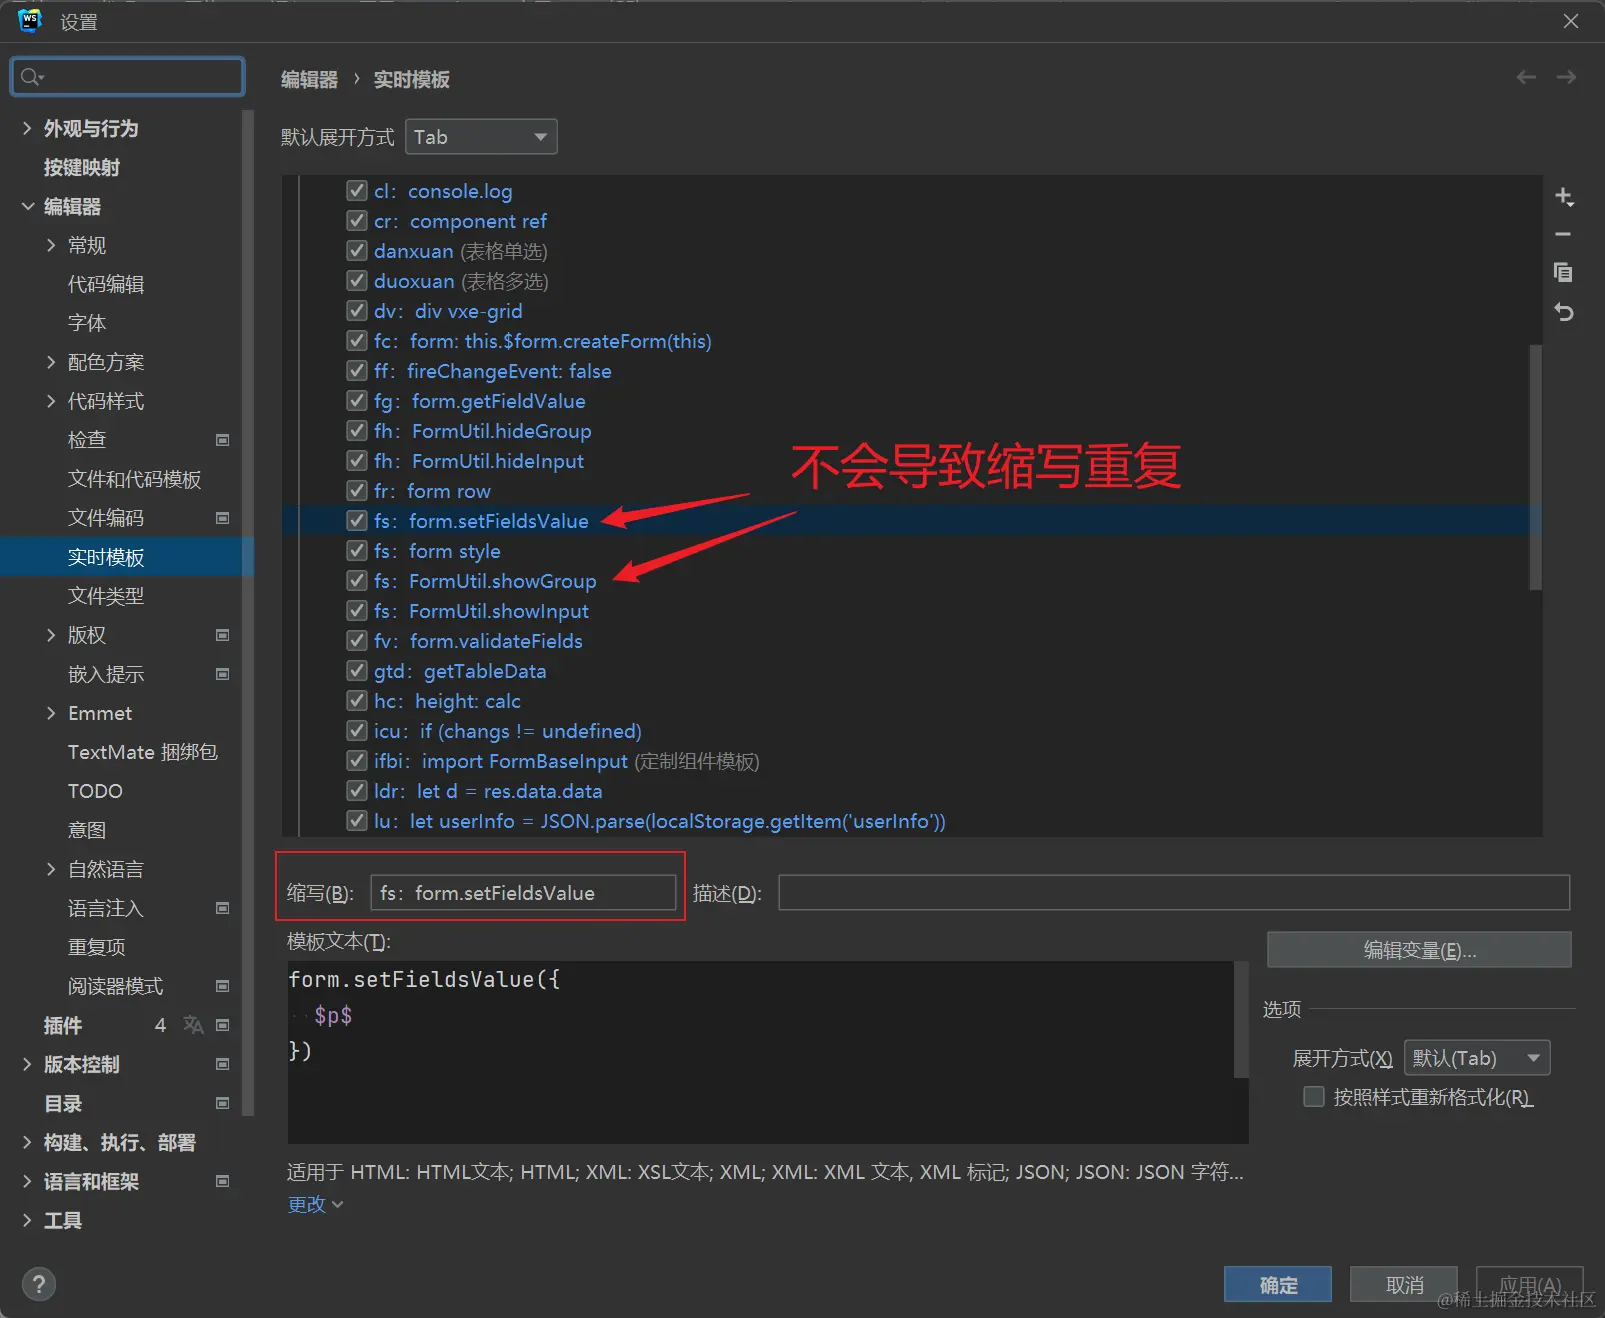Expand the 工具 tree node
Image resolution: width=1605 pixels, height=1318 pixels.
pos(27,1220)
